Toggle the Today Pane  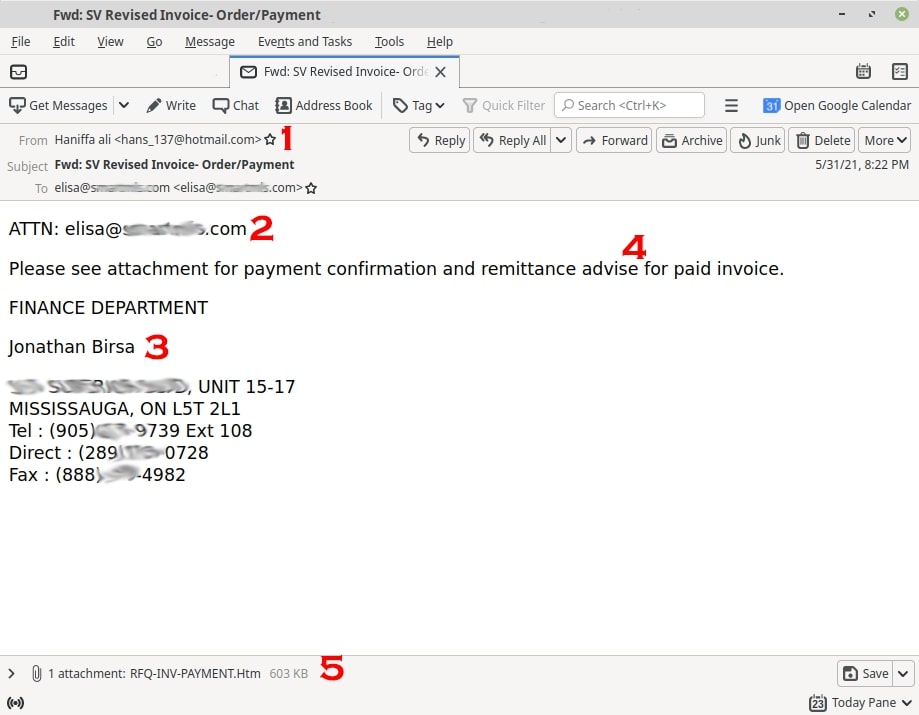860,702
